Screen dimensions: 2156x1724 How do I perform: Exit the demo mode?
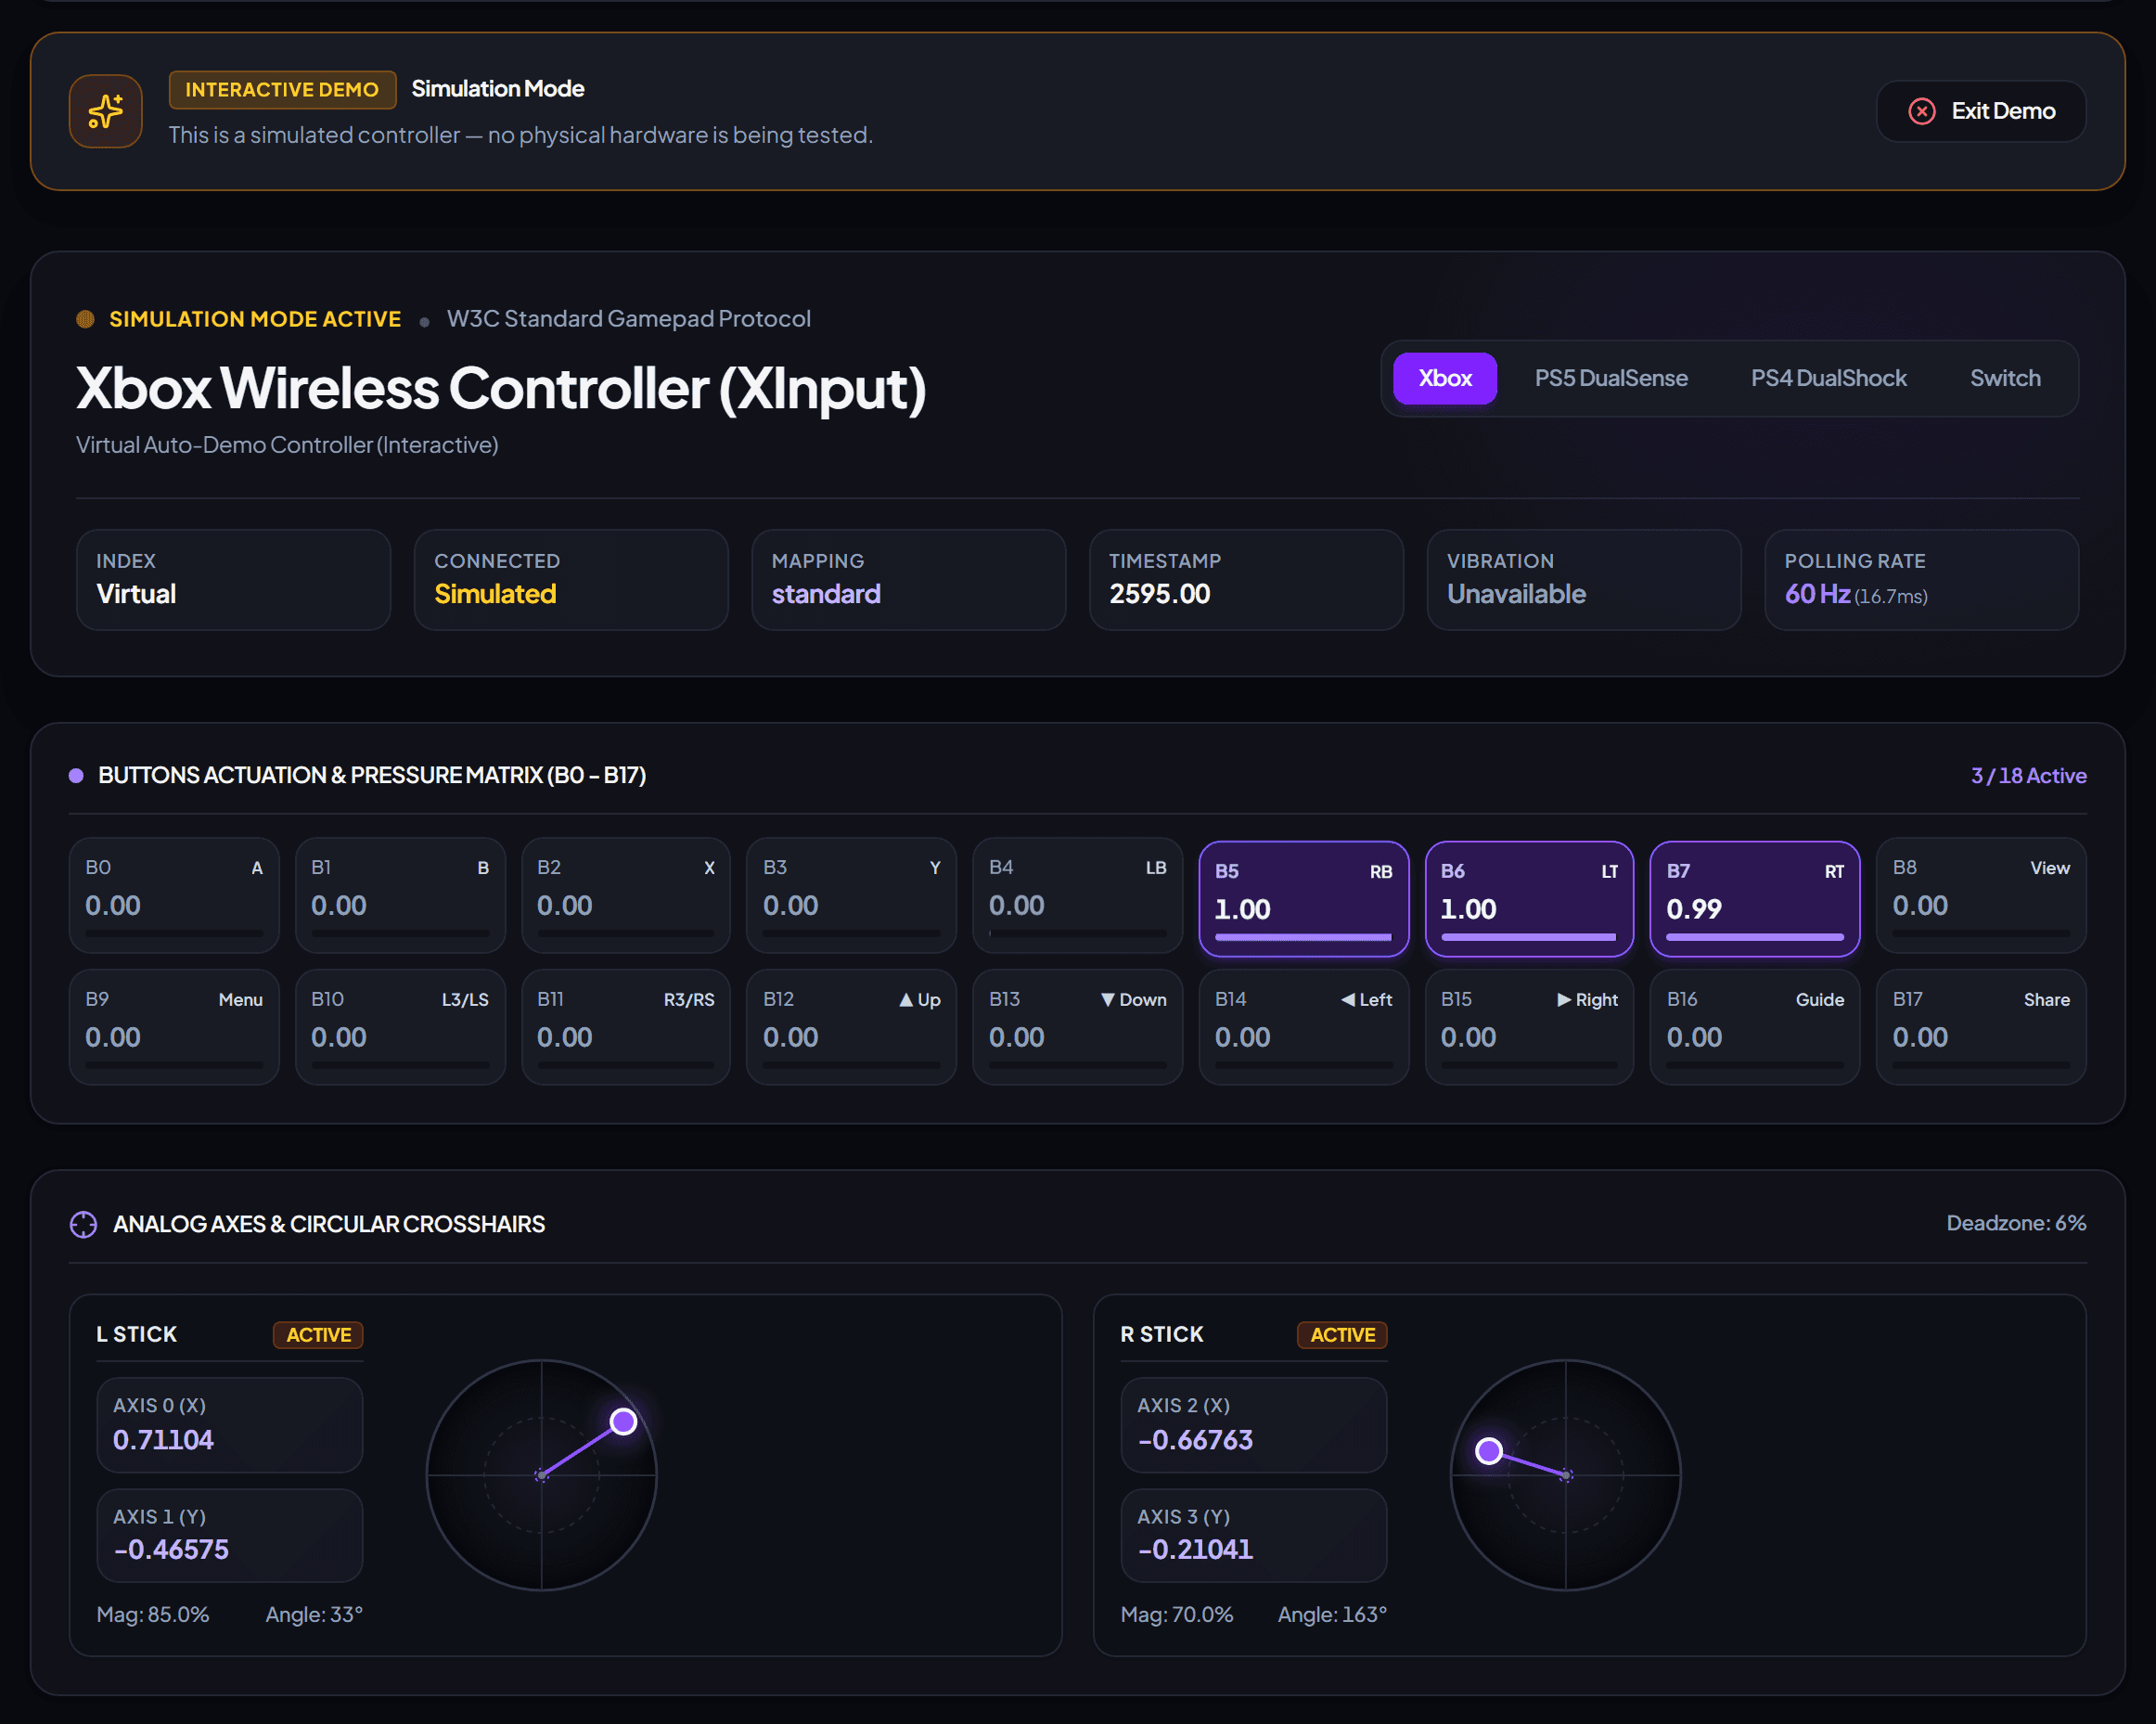click(1980, 111)
